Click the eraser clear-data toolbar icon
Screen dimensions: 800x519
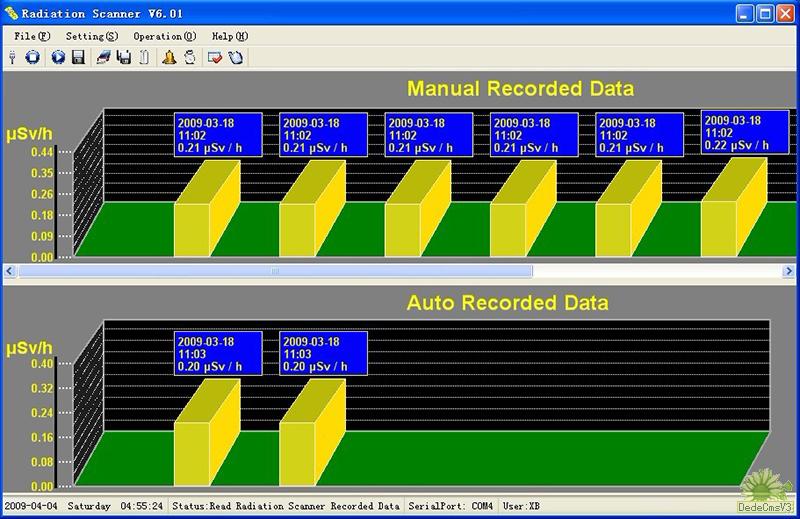click(x=103, y=57)
